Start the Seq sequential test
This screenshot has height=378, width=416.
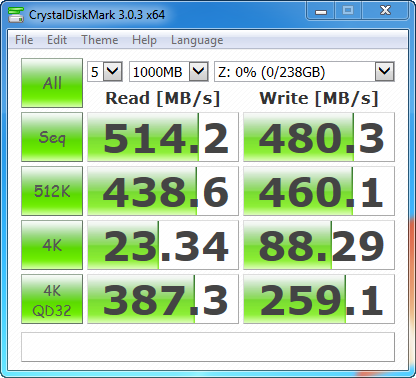(52, 137)
